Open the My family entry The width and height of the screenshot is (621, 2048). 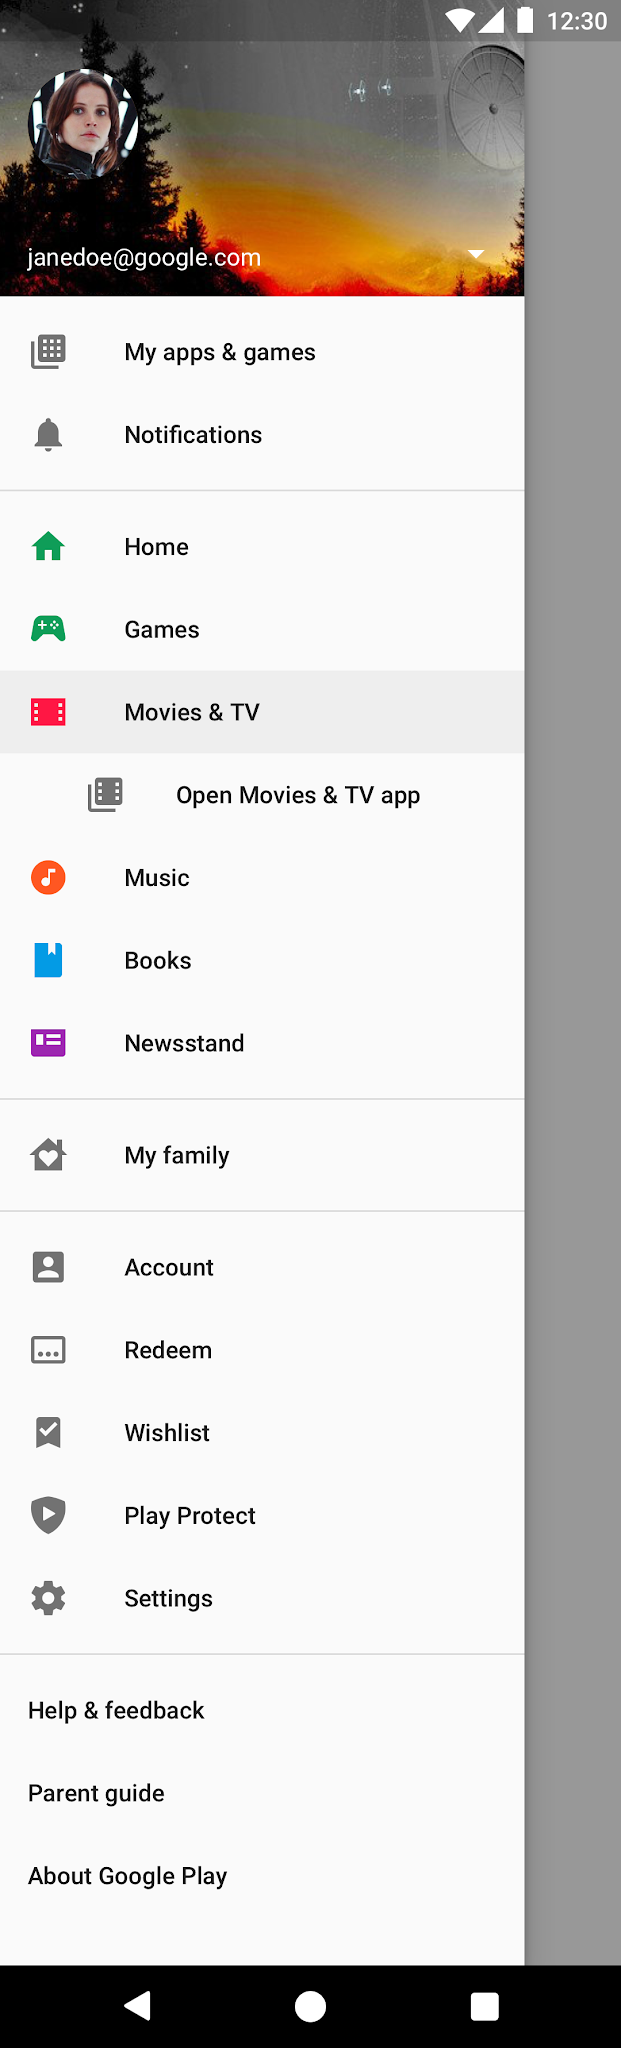(262, 1155)
